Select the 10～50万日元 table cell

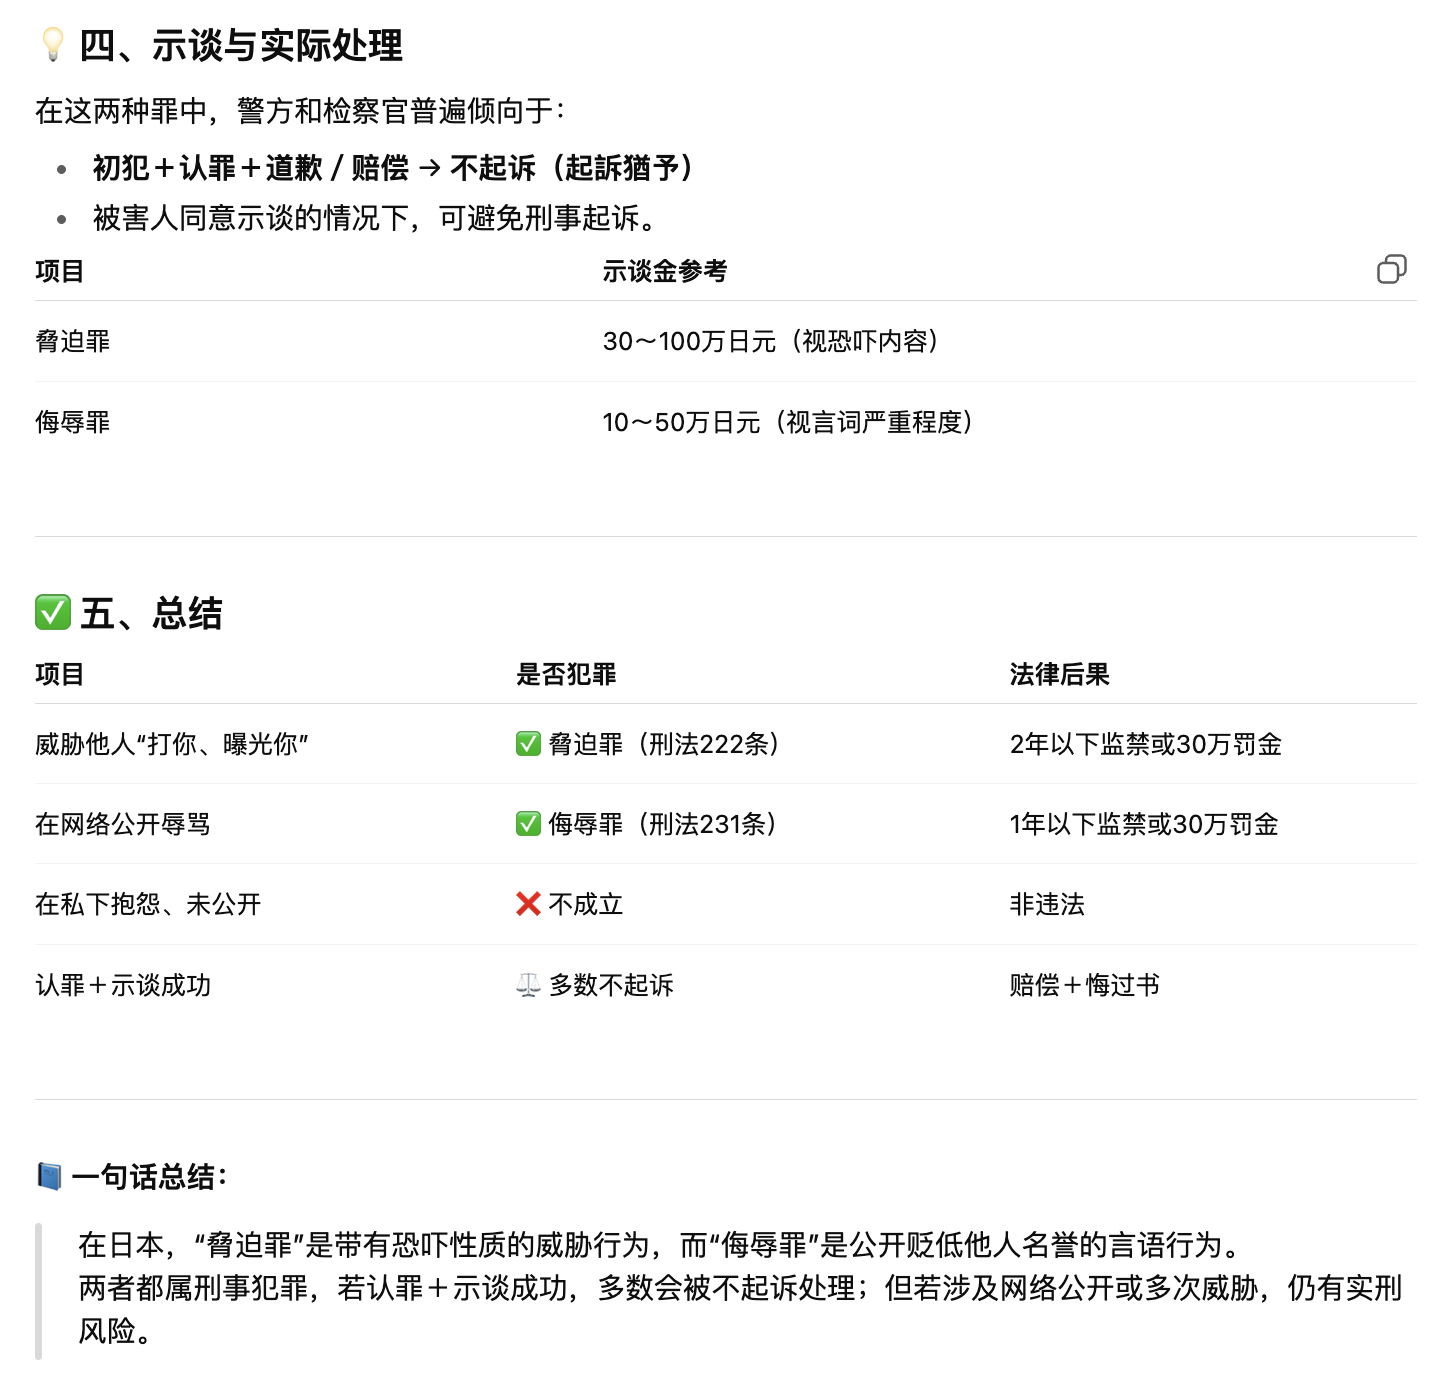(788, 422)
